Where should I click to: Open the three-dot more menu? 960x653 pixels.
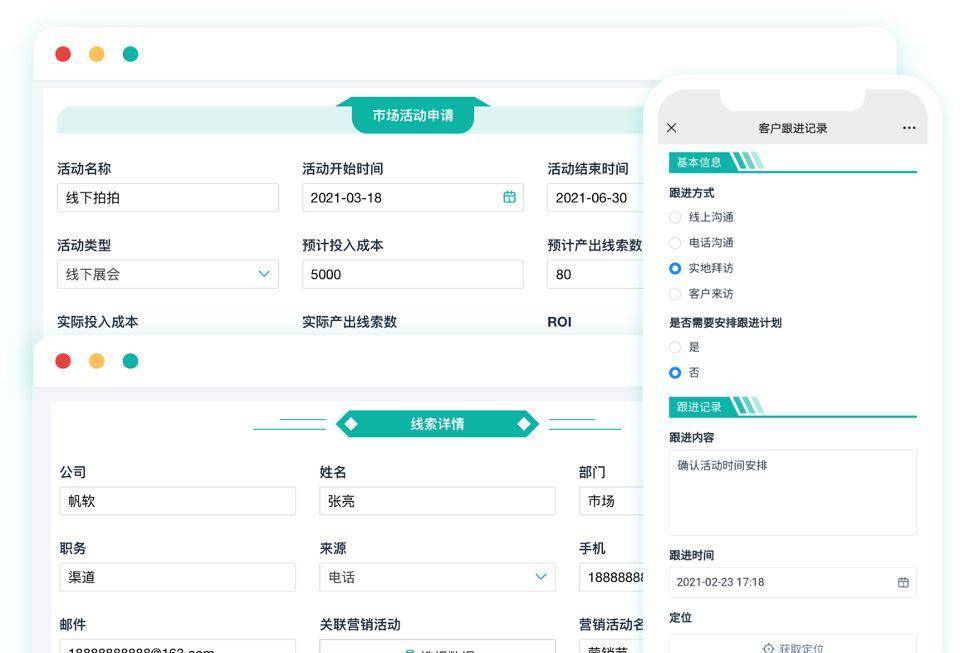coord(909,127)
